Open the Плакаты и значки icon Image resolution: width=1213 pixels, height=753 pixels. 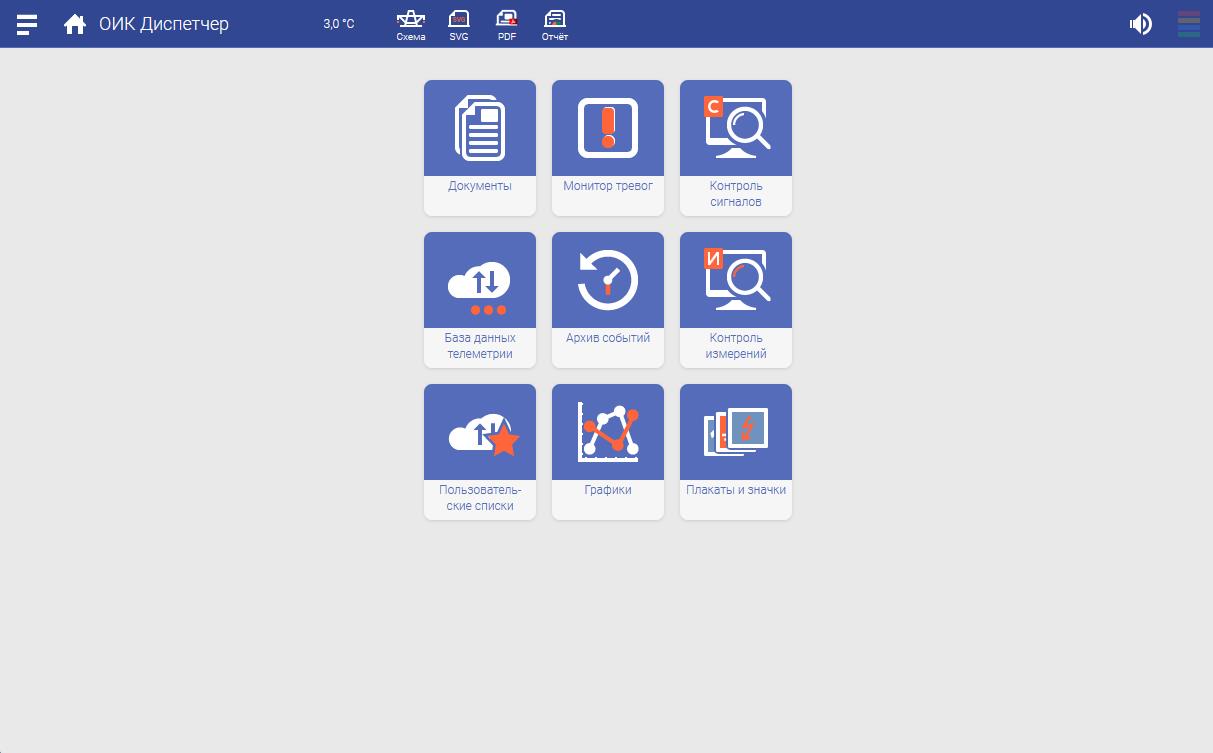(736, 432)
